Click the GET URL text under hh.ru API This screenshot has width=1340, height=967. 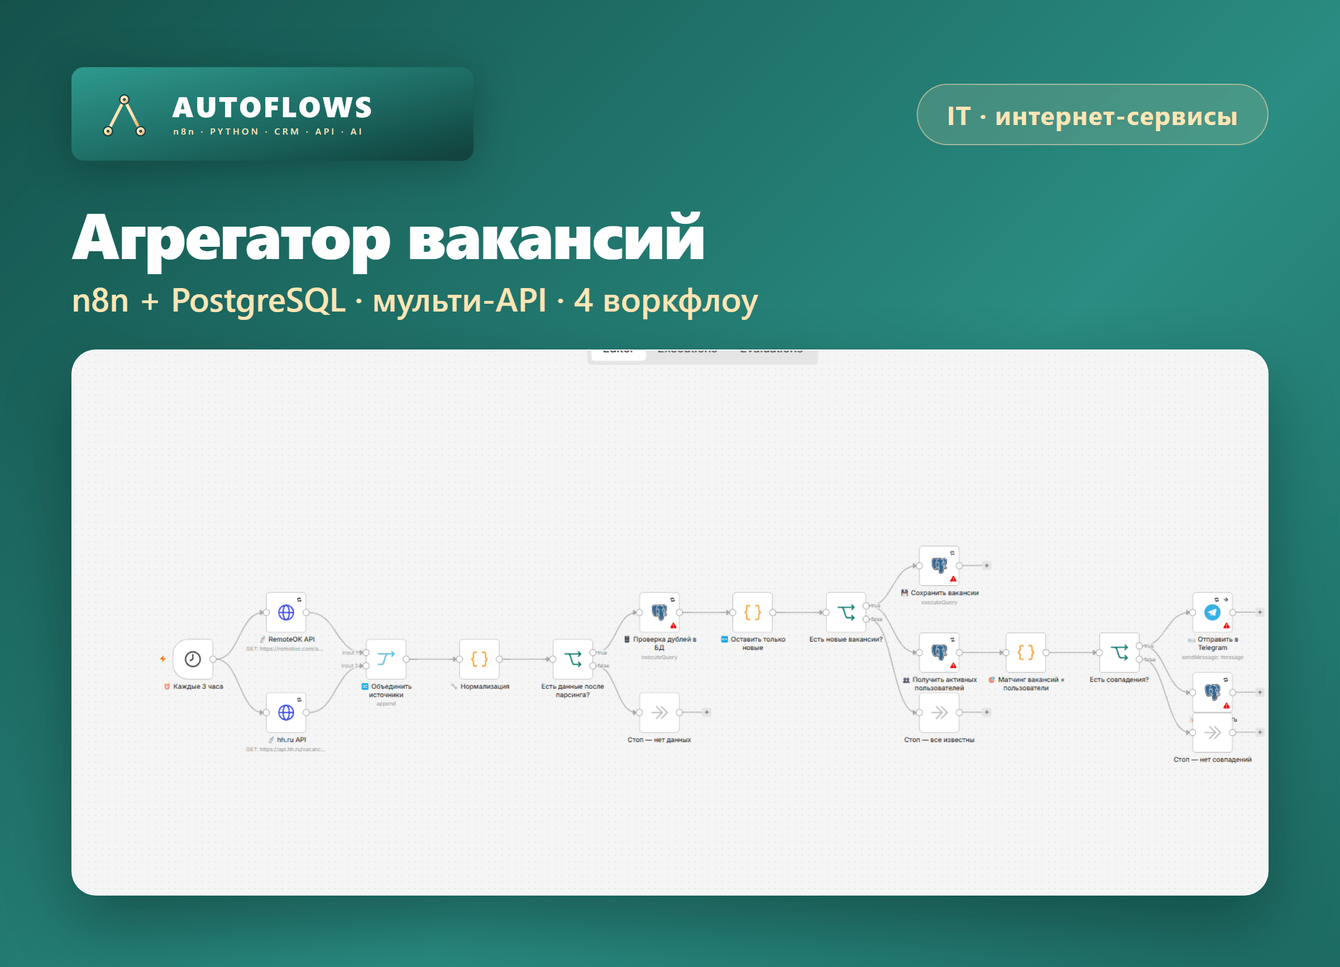coord(285,749)
